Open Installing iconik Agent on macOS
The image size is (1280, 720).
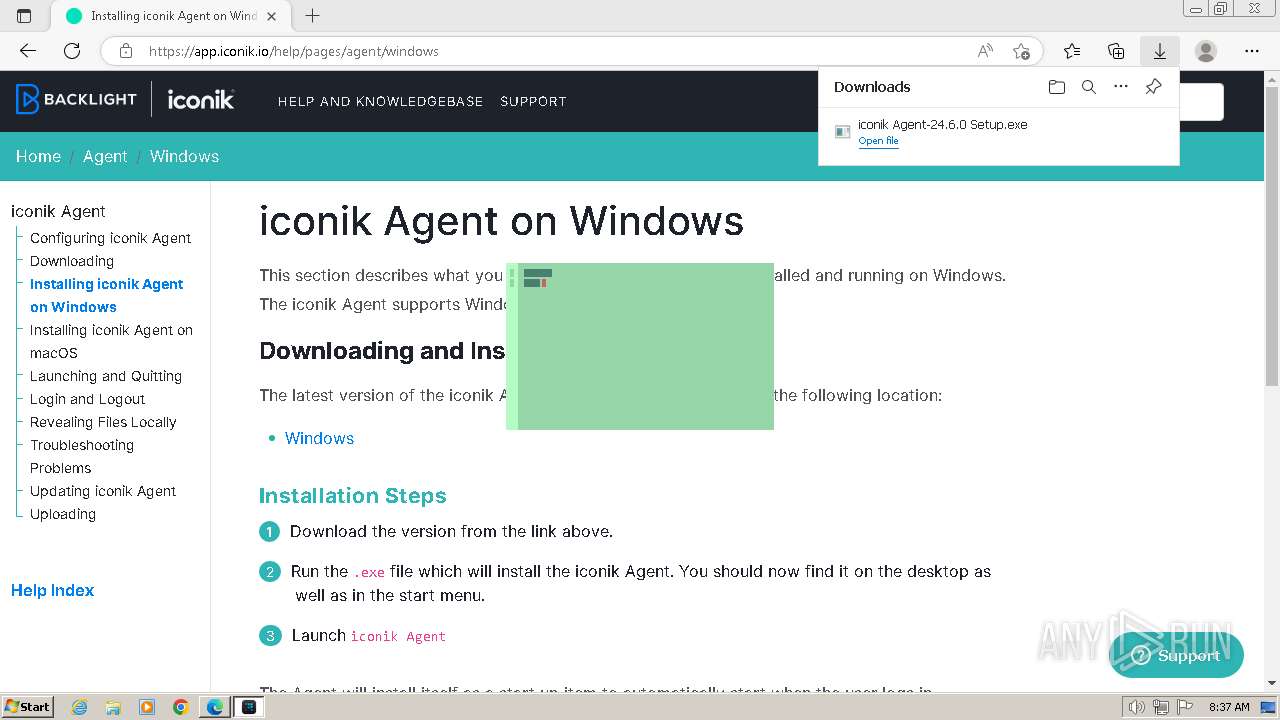(111, 341)
